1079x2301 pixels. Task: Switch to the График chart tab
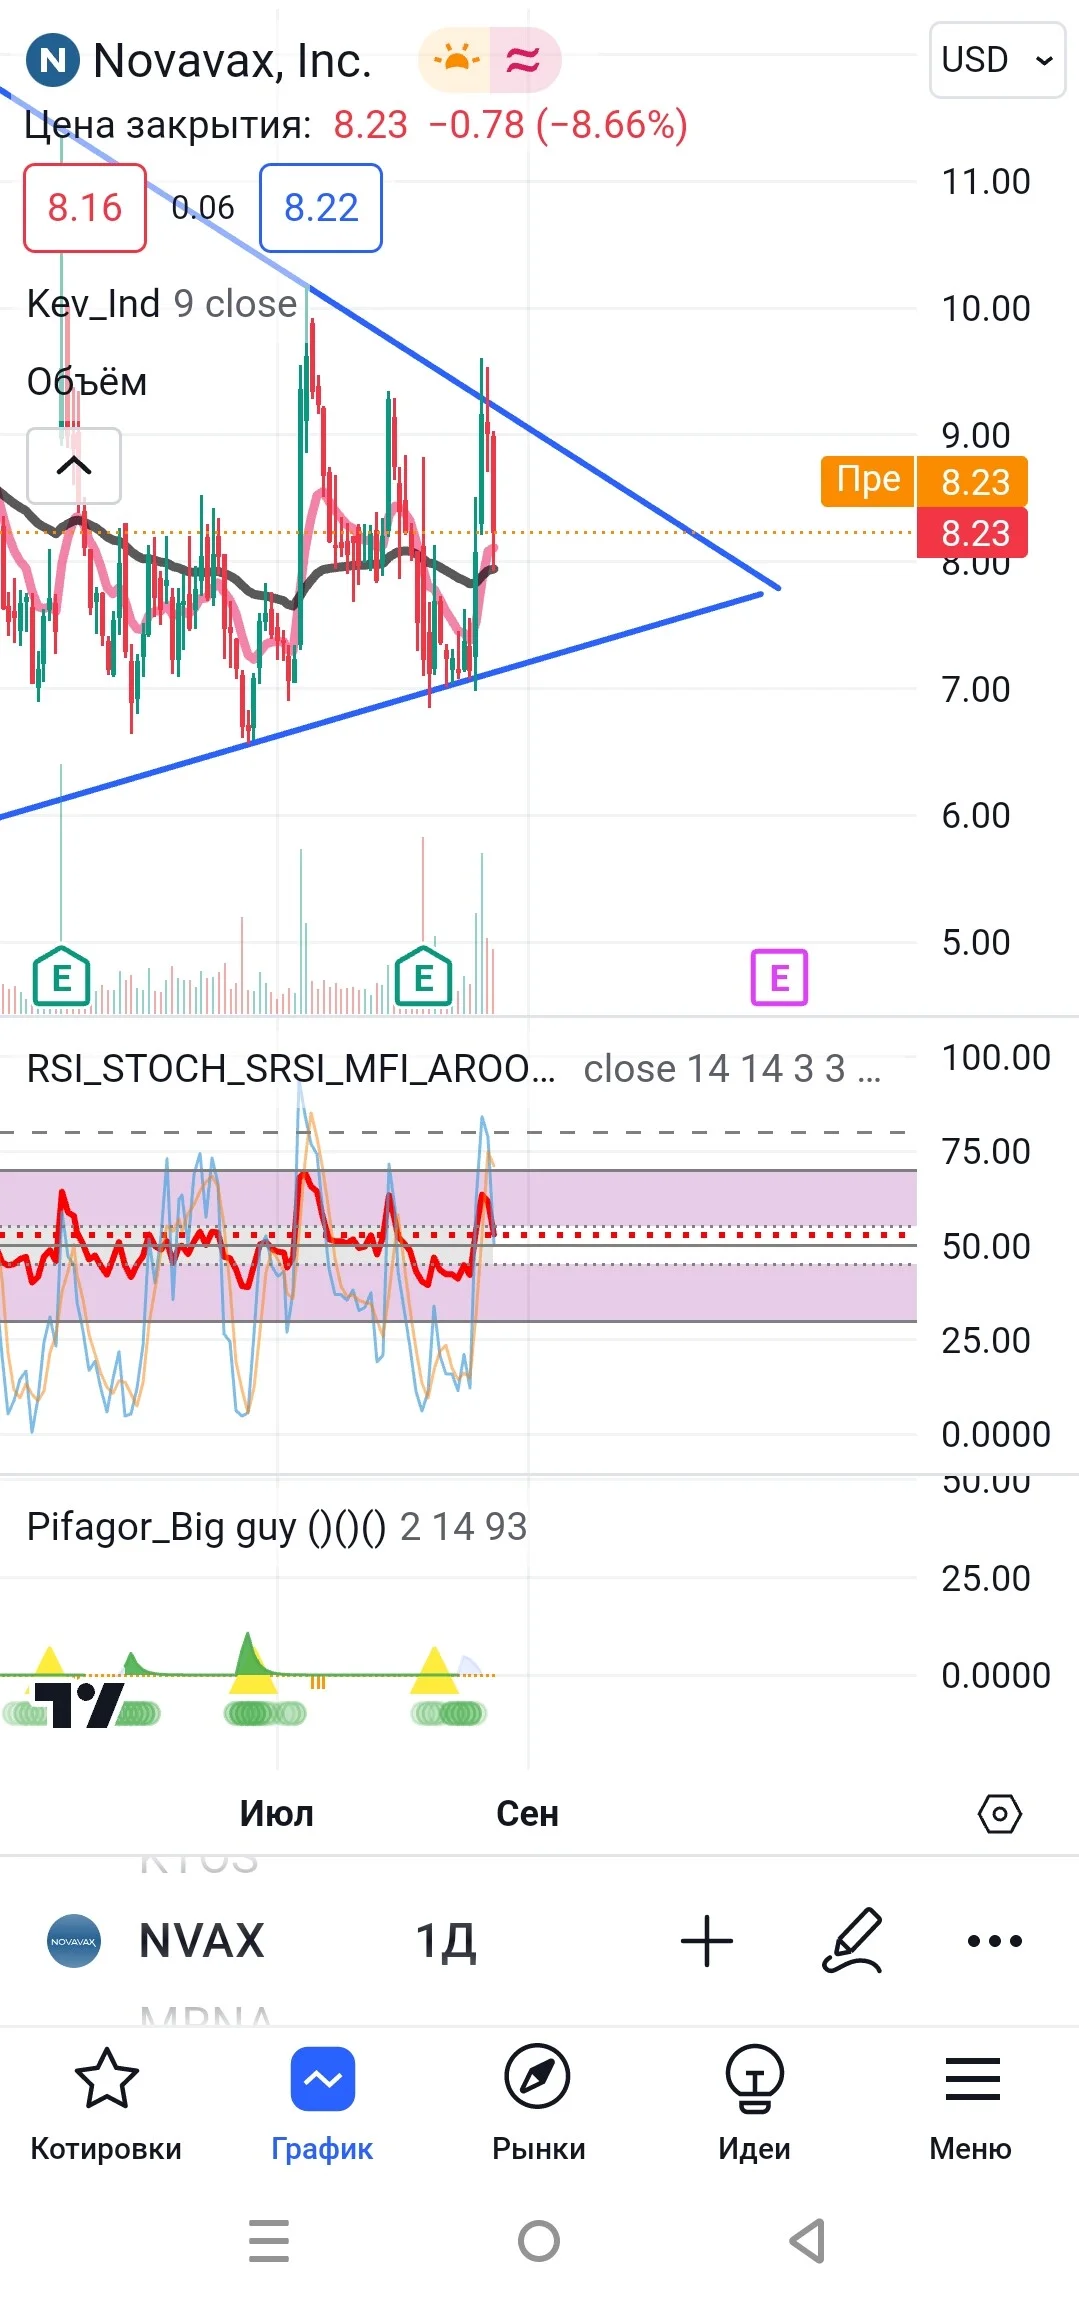click(x=322, y=2105)
